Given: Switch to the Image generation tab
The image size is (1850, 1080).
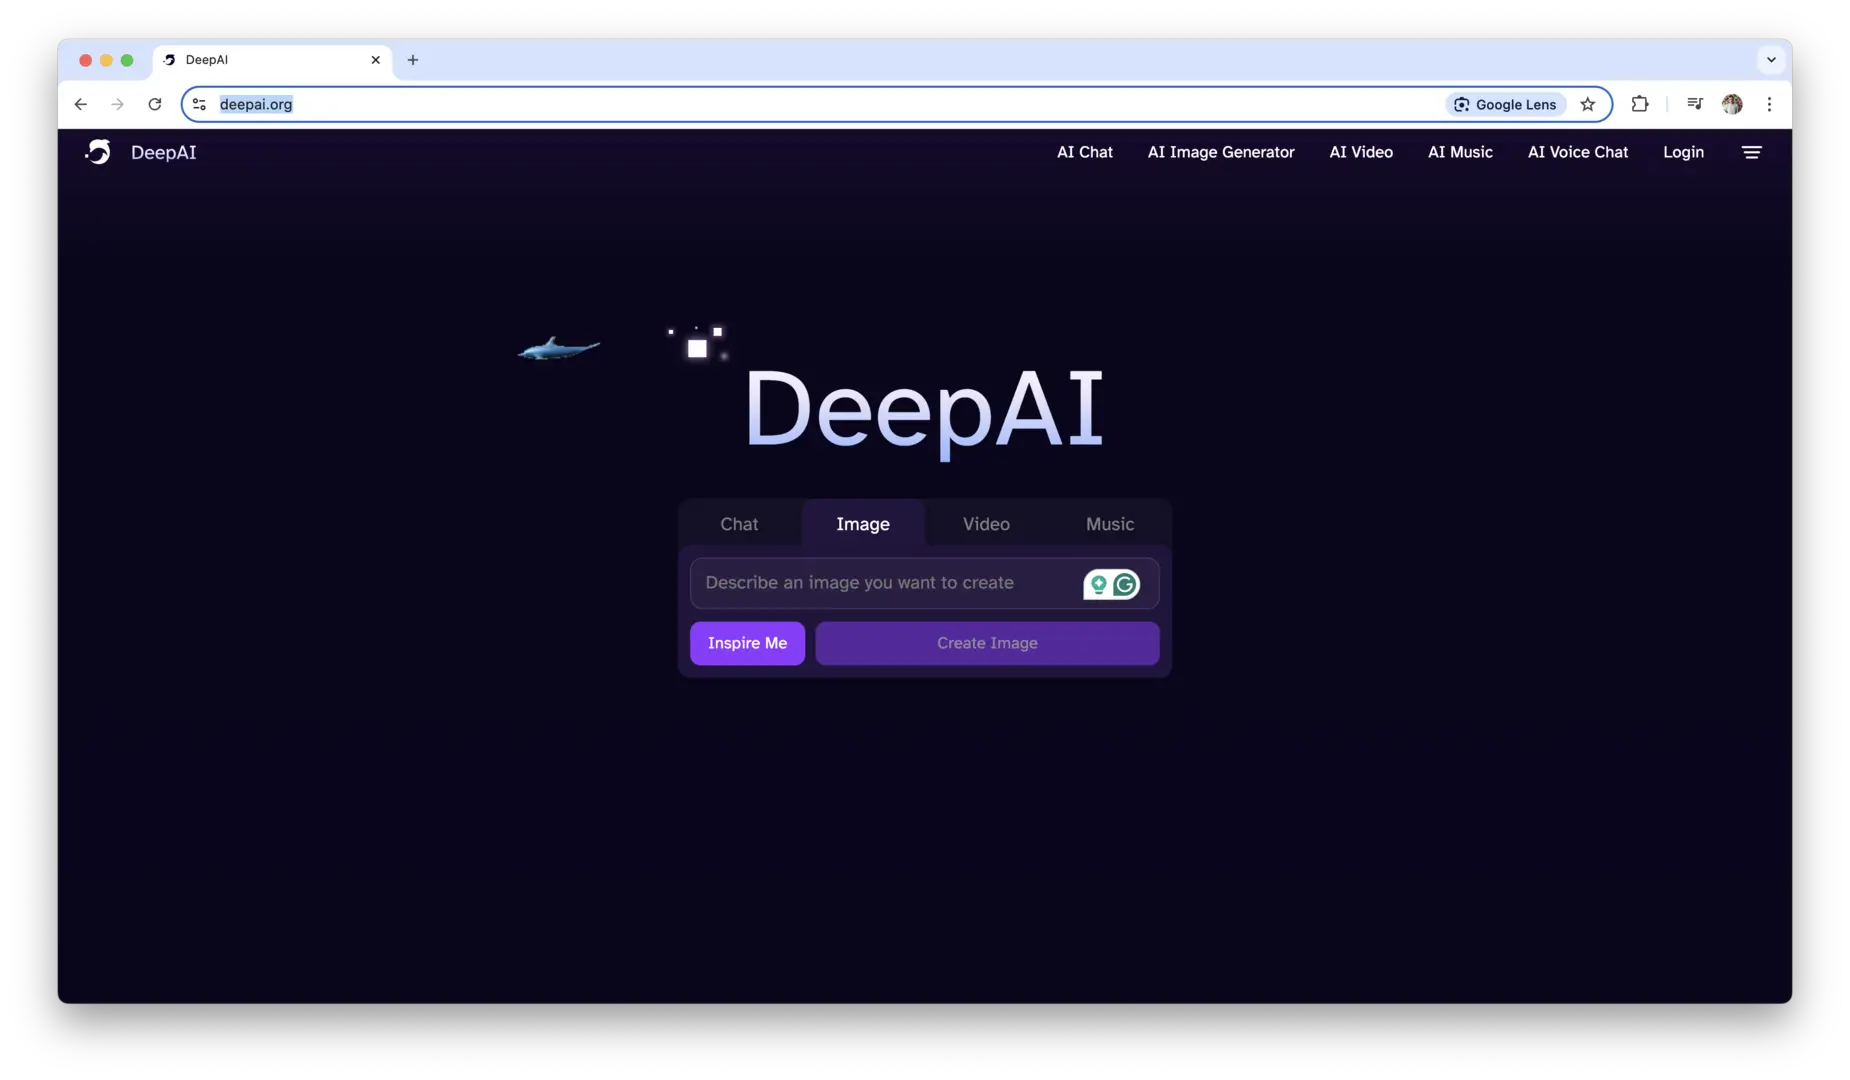Looking at the screenshot, I should click(x=863, y=523).
